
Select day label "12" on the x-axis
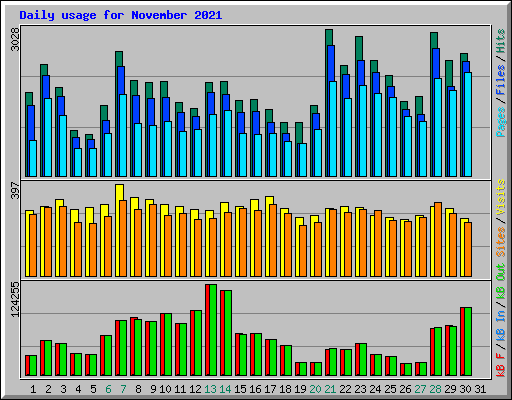click(195, 389)
